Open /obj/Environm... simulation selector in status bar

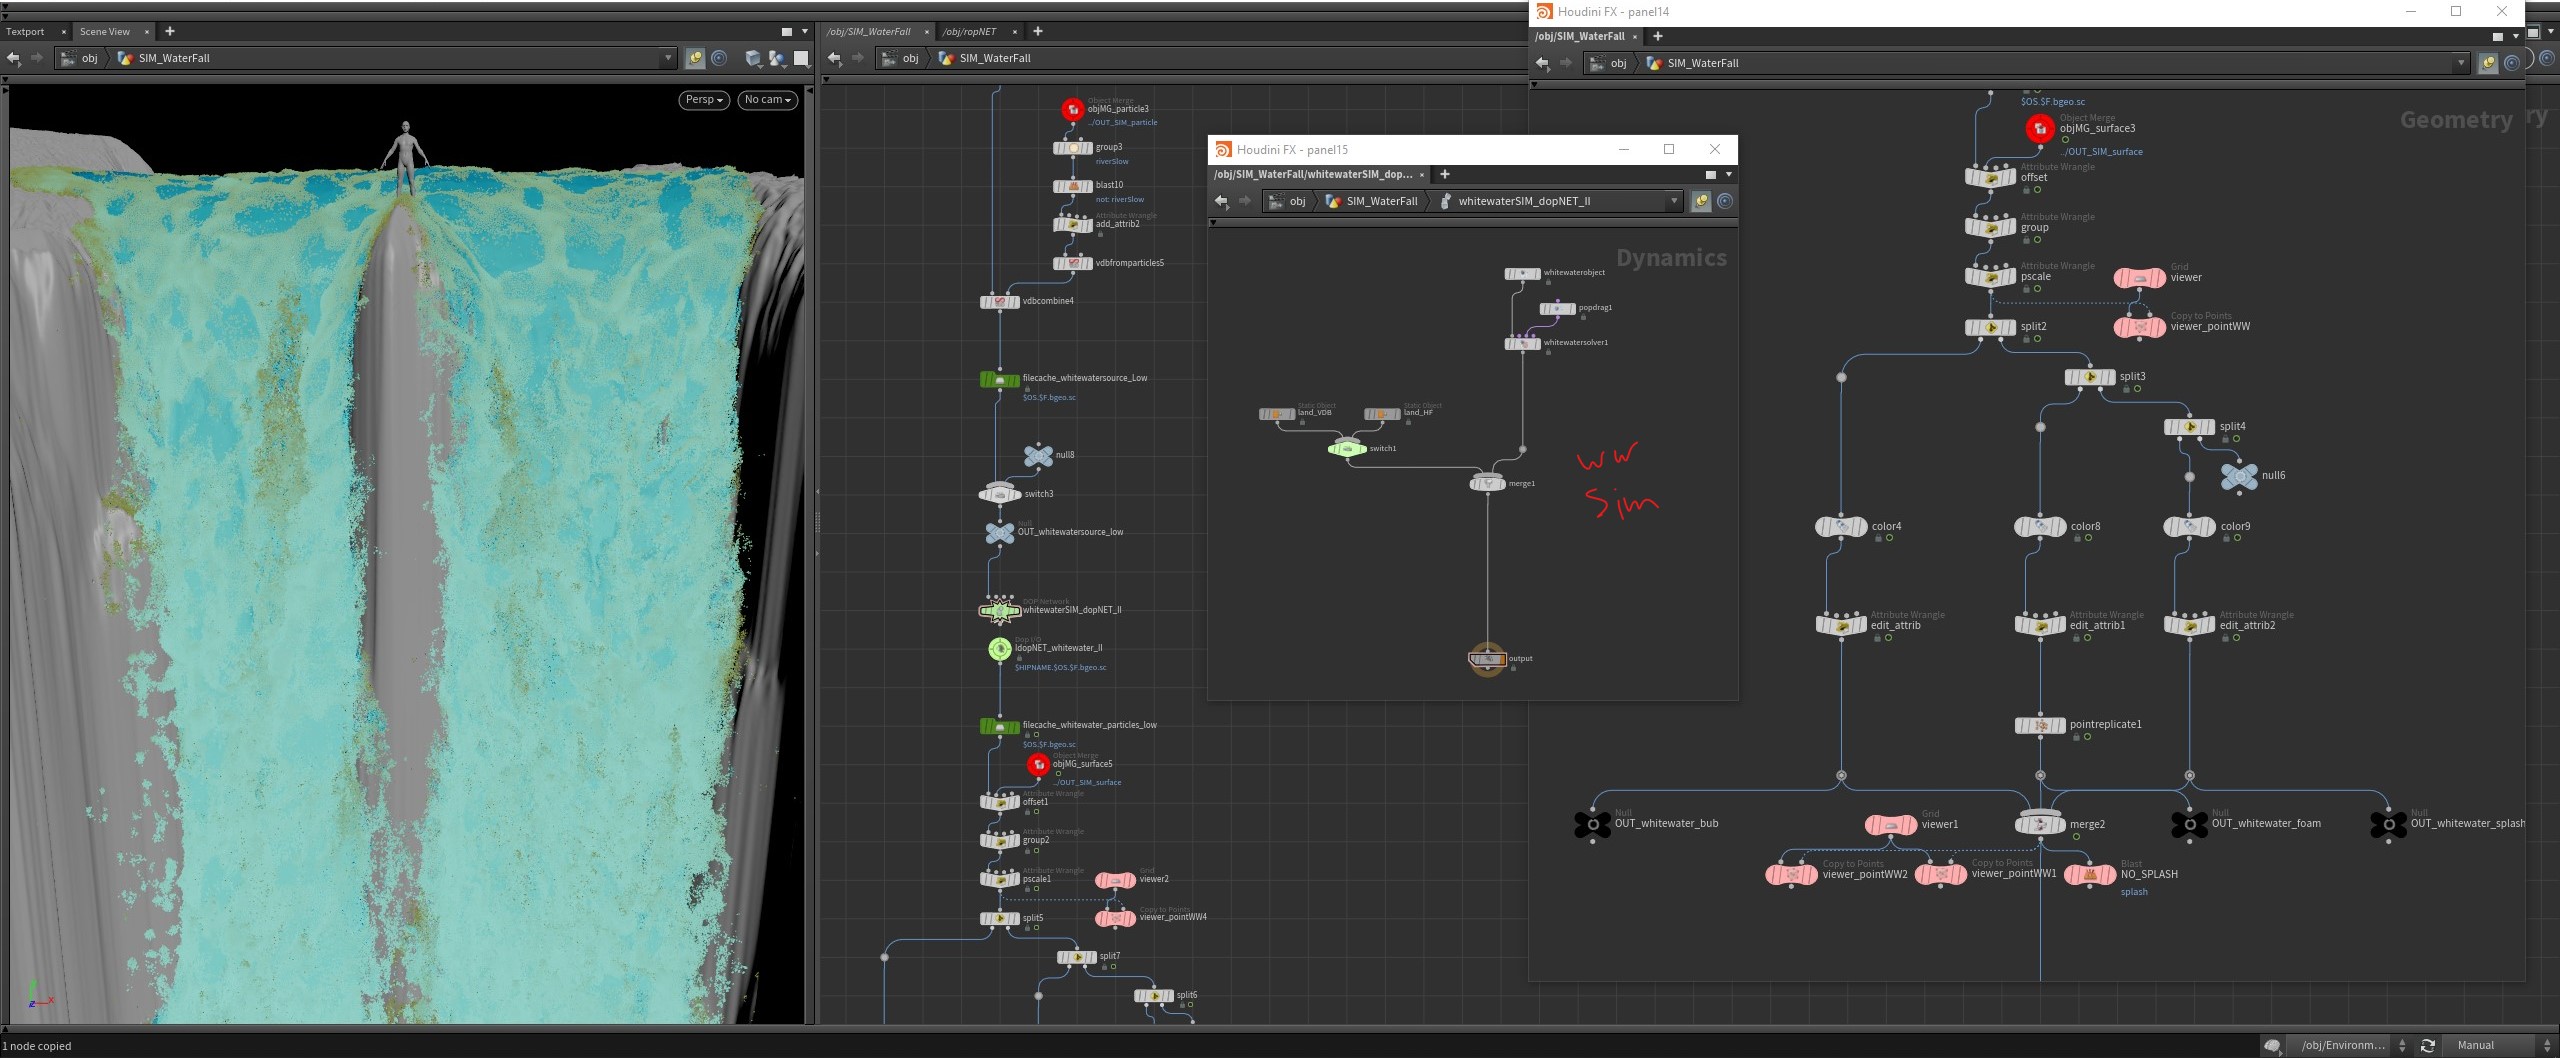pos(2352,1045)
